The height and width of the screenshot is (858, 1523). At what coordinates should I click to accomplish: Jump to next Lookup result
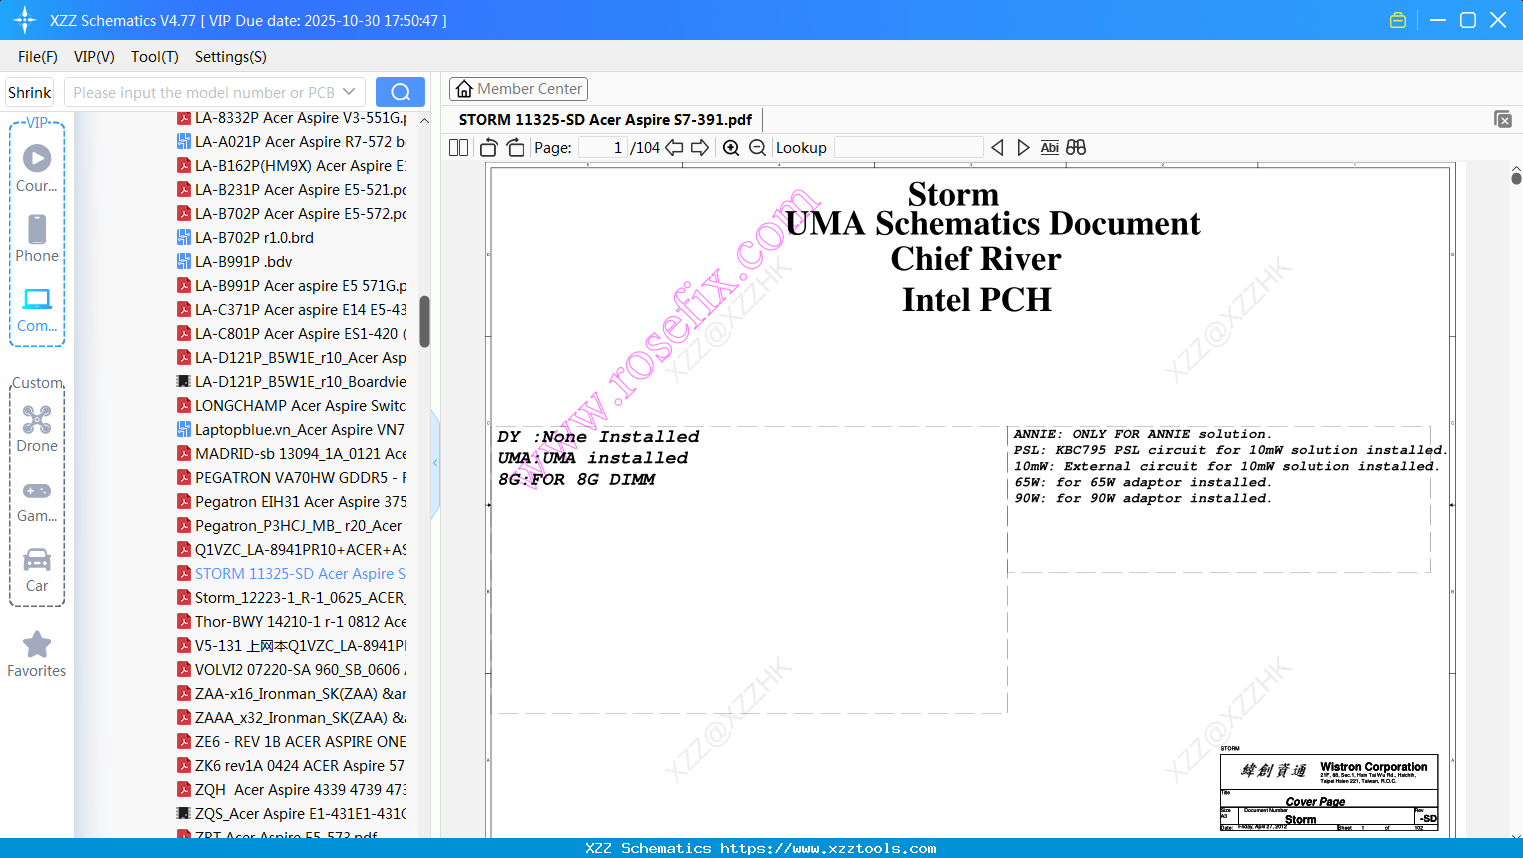pyautogui.click(x=1023, y=147)
